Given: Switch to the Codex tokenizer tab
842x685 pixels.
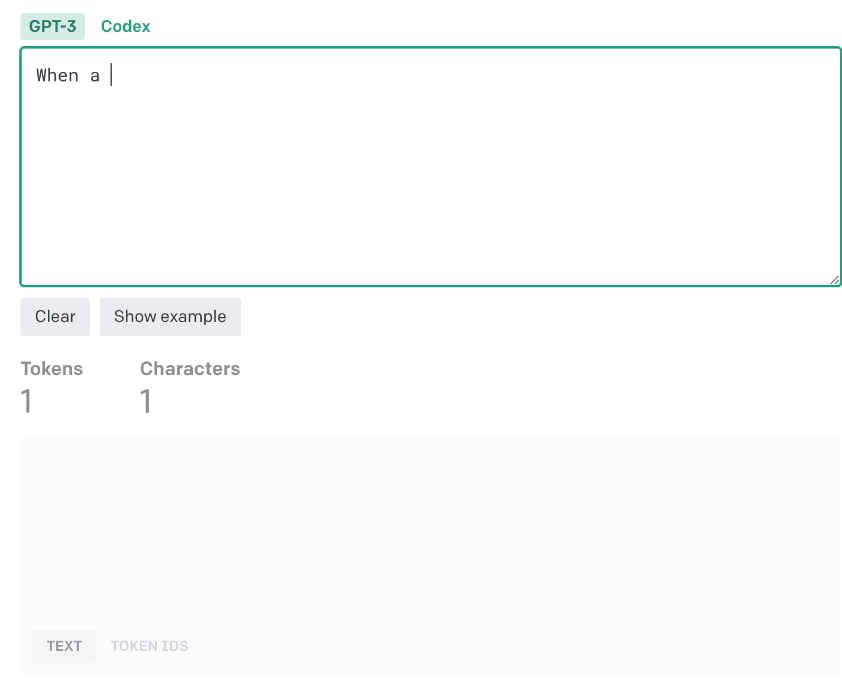Looking at the screenshot, I should tap(125, 26).
